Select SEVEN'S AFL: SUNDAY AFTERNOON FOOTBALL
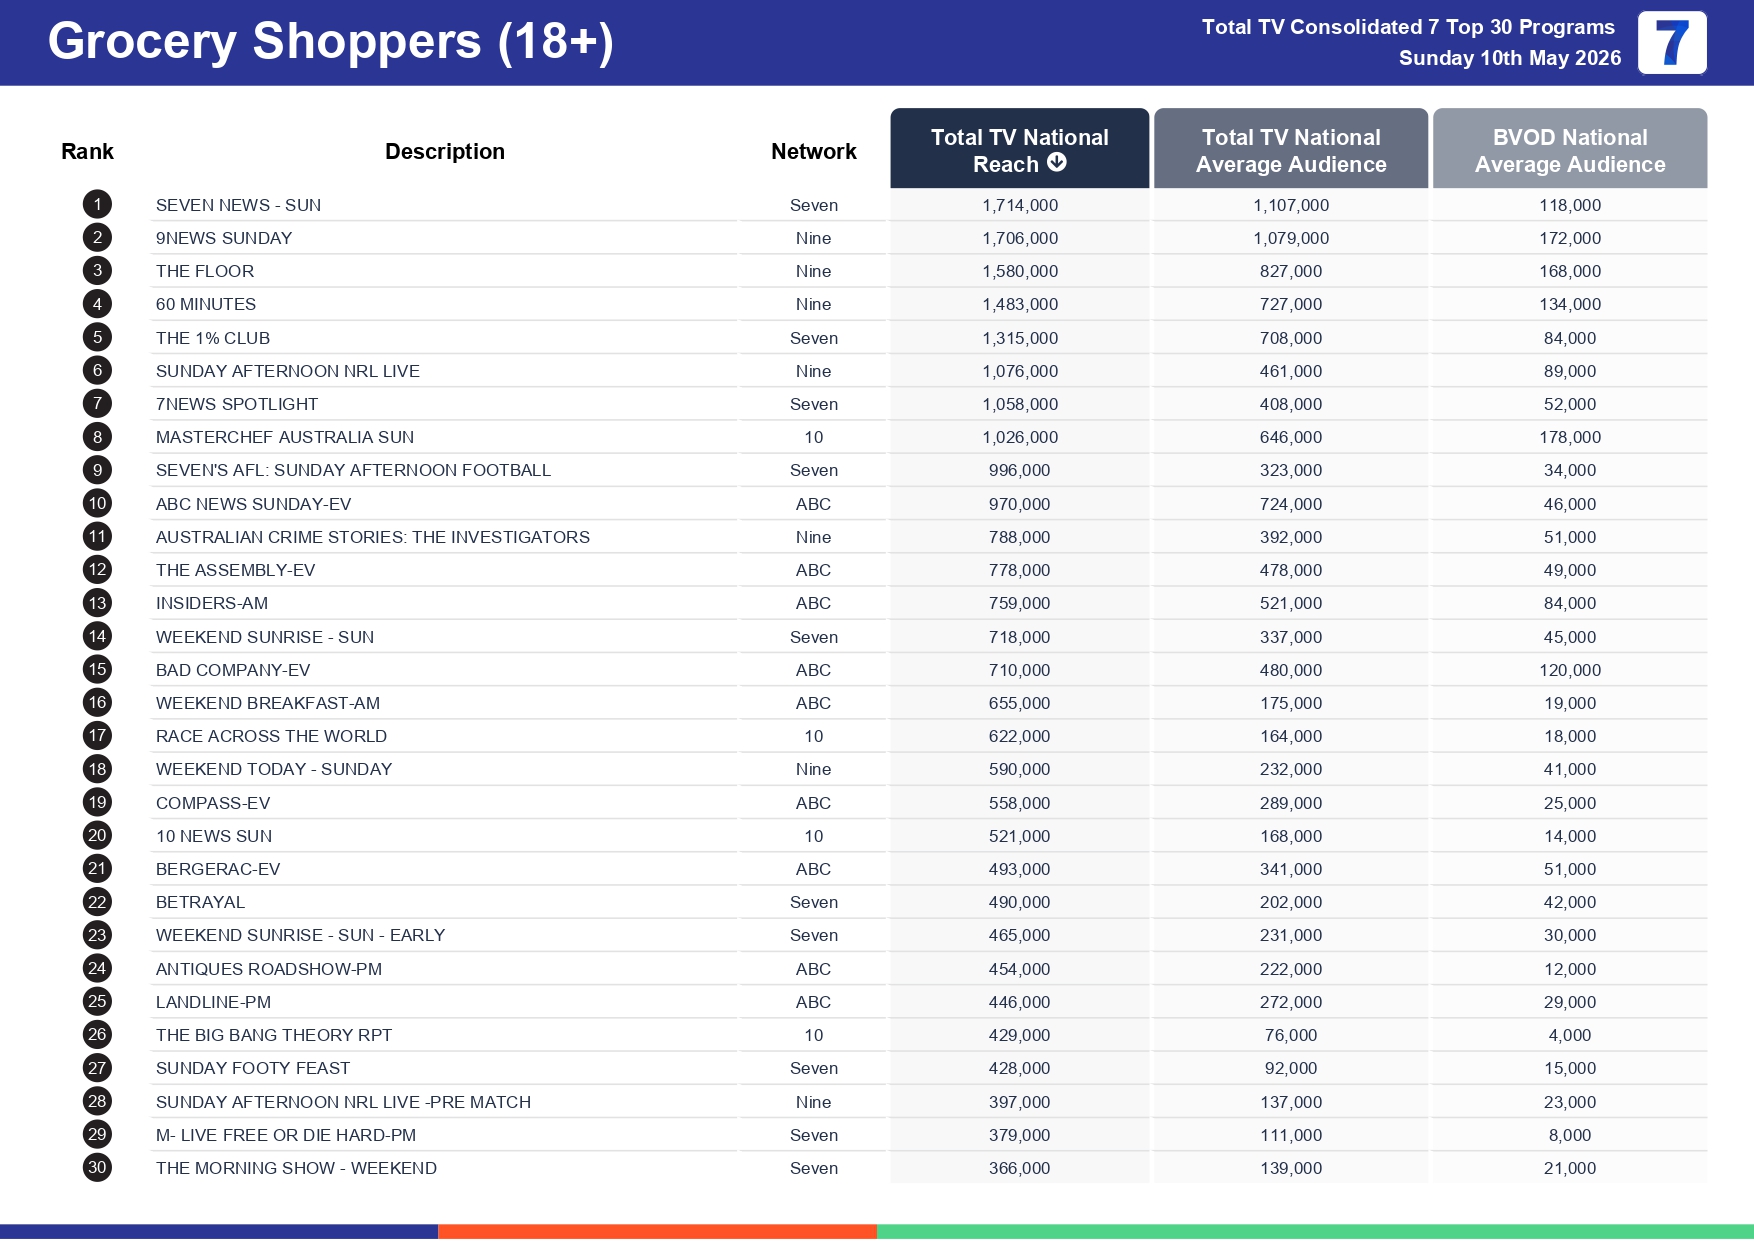This screenshot has height=1241, width=1754. pos(353,470)
